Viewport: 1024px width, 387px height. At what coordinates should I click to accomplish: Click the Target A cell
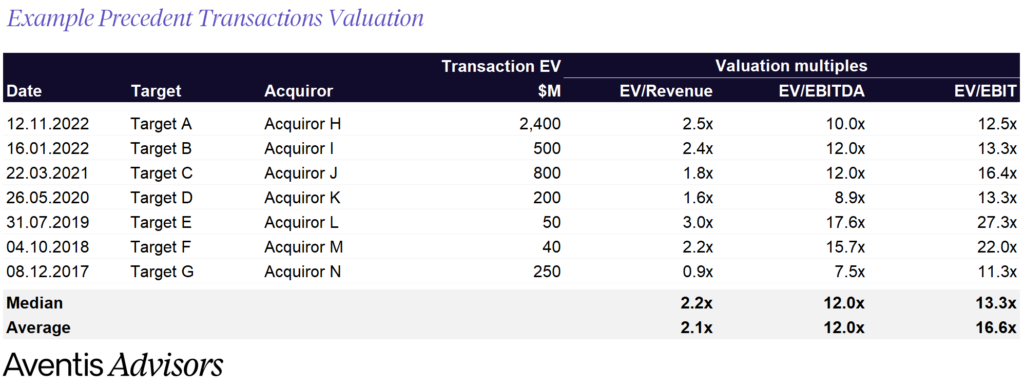coord(161,123)
